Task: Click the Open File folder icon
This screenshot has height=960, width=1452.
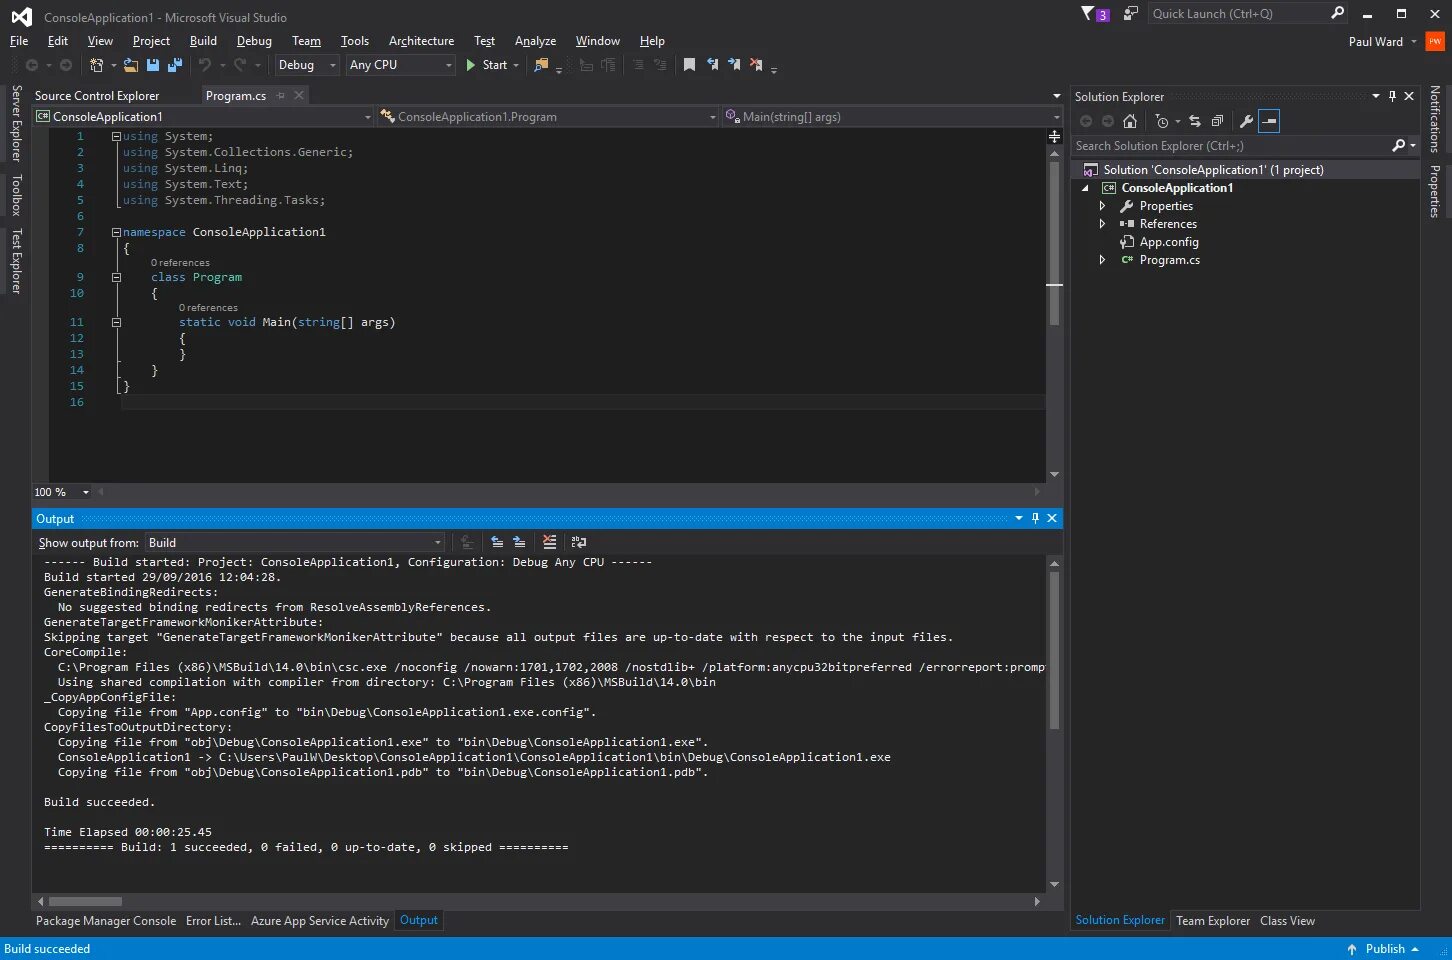Action: (131, 65)
